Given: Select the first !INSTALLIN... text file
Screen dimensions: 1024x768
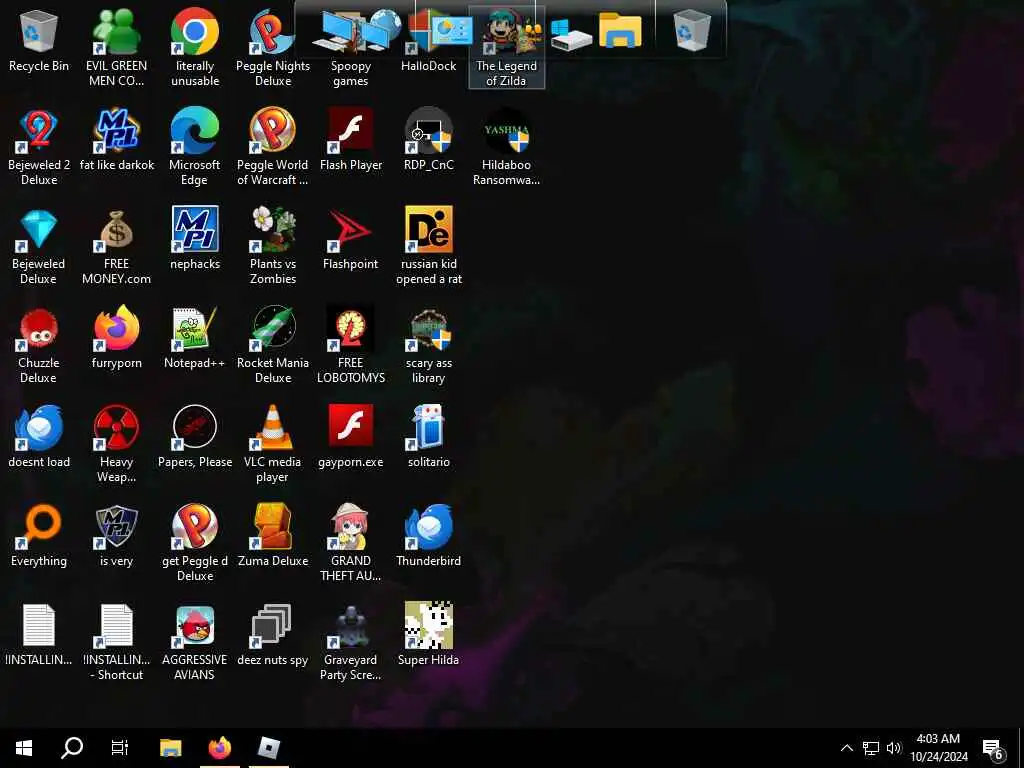Looking at the screenshot, I should click(x=39, y=635).
